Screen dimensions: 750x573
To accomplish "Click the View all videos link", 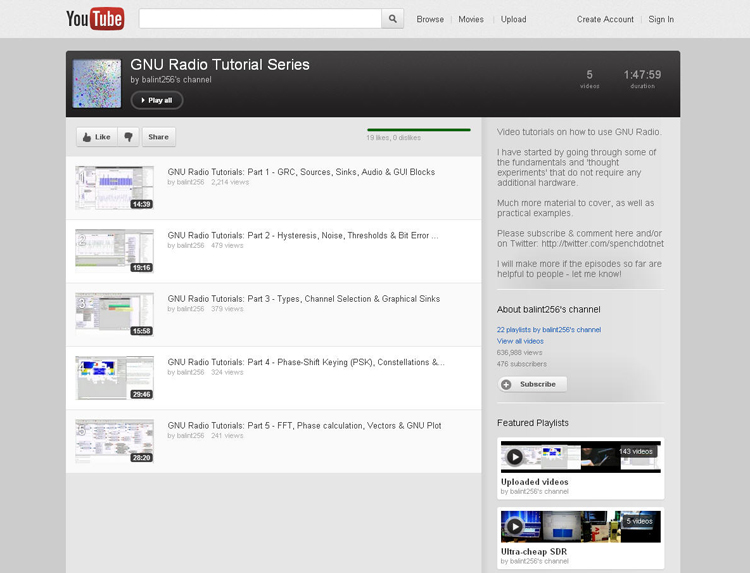I will (x=520, y=341).
